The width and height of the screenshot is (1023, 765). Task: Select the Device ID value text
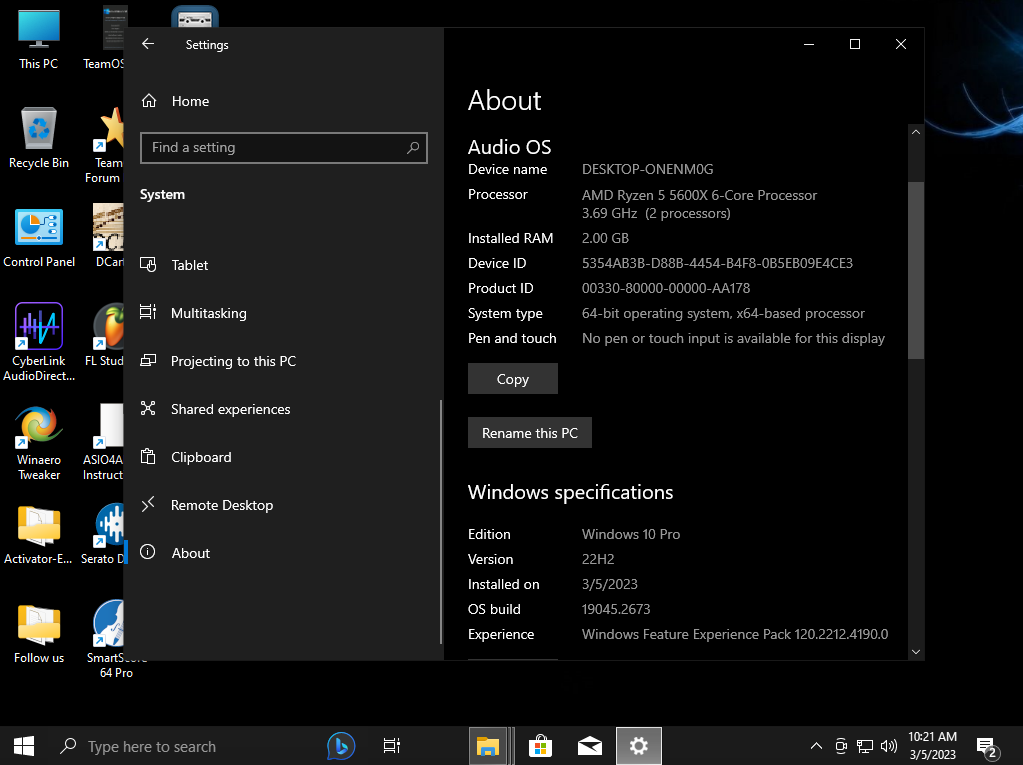(x=717, y=263)
